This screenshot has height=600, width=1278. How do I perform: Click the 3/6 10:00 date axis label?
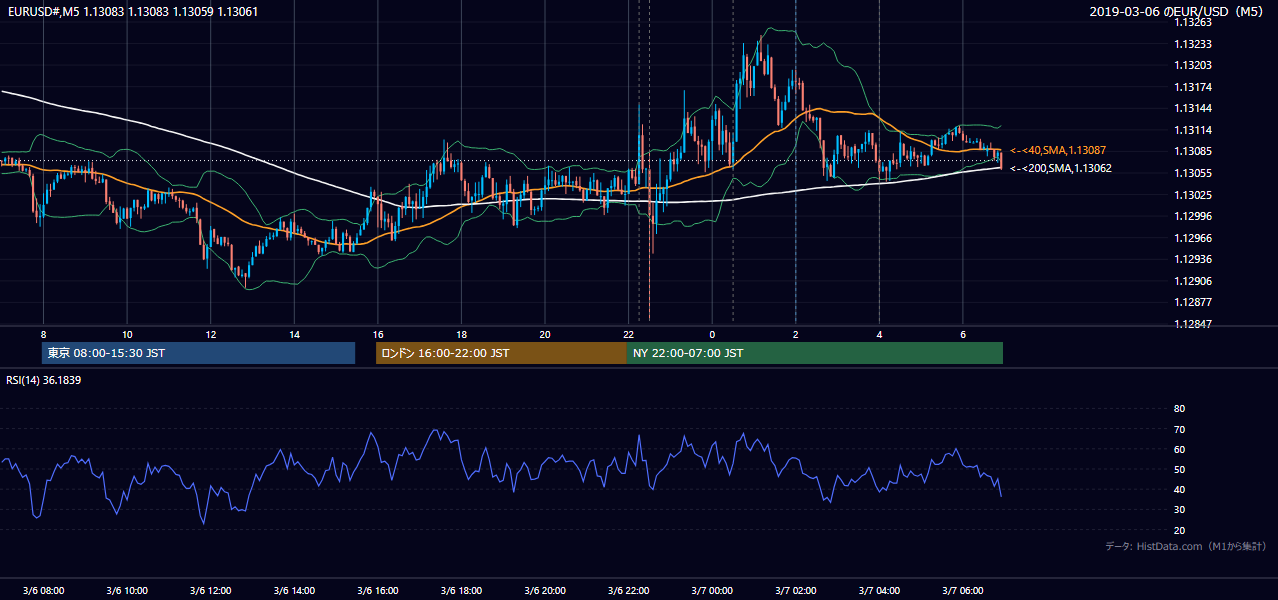tap(127, 591)
